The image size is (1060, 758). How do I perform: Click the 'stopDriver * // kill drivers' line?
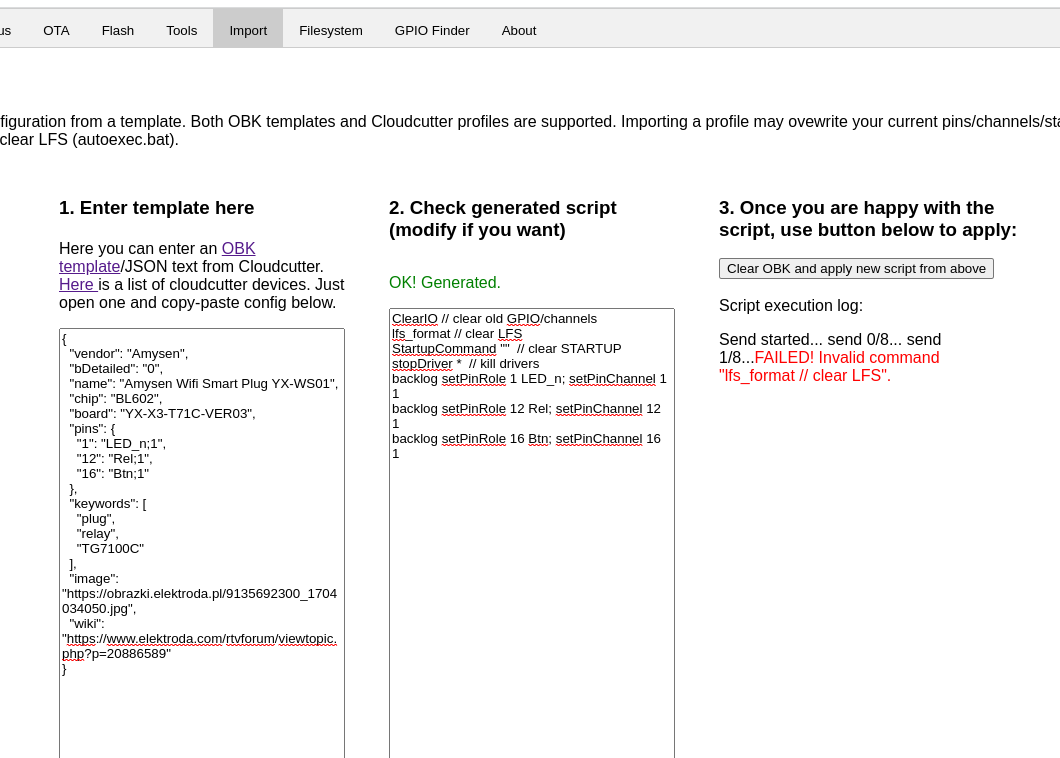coord(466,364)
